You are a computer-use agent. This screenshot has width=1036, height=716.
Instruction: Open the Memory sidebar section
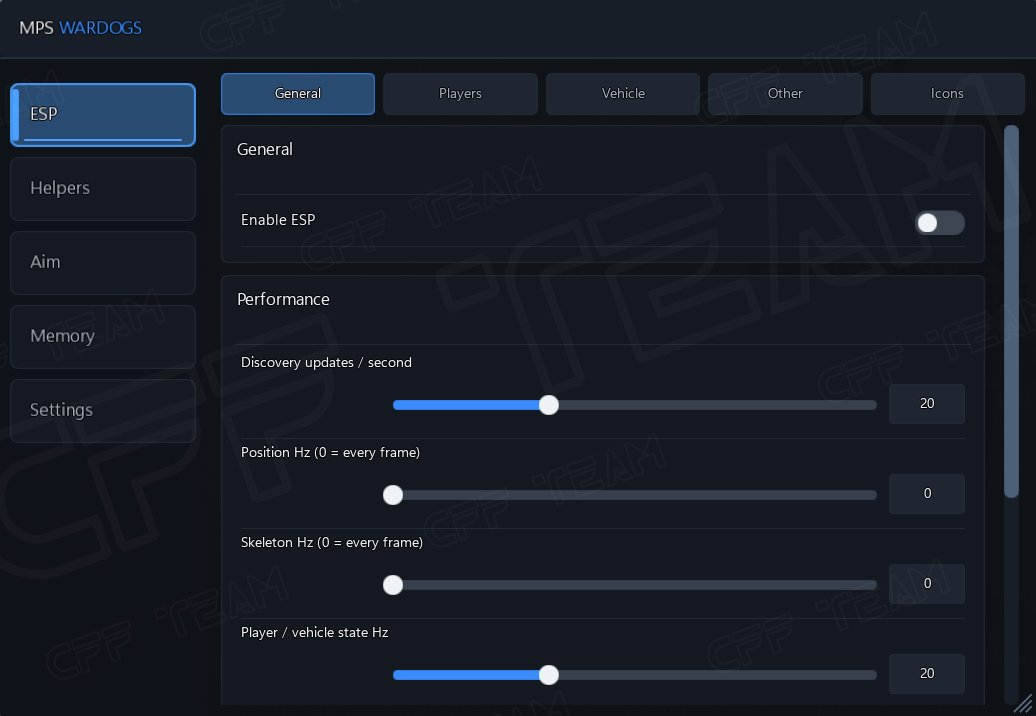[103, 337]
